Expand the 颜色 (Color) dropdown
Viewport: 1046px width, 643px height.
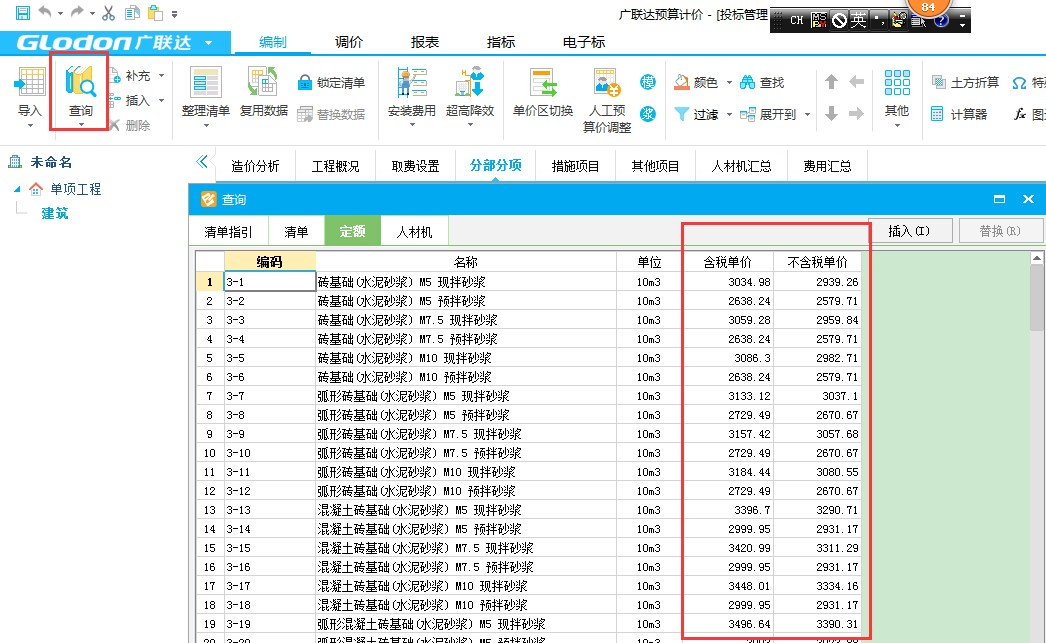[729, 82]
